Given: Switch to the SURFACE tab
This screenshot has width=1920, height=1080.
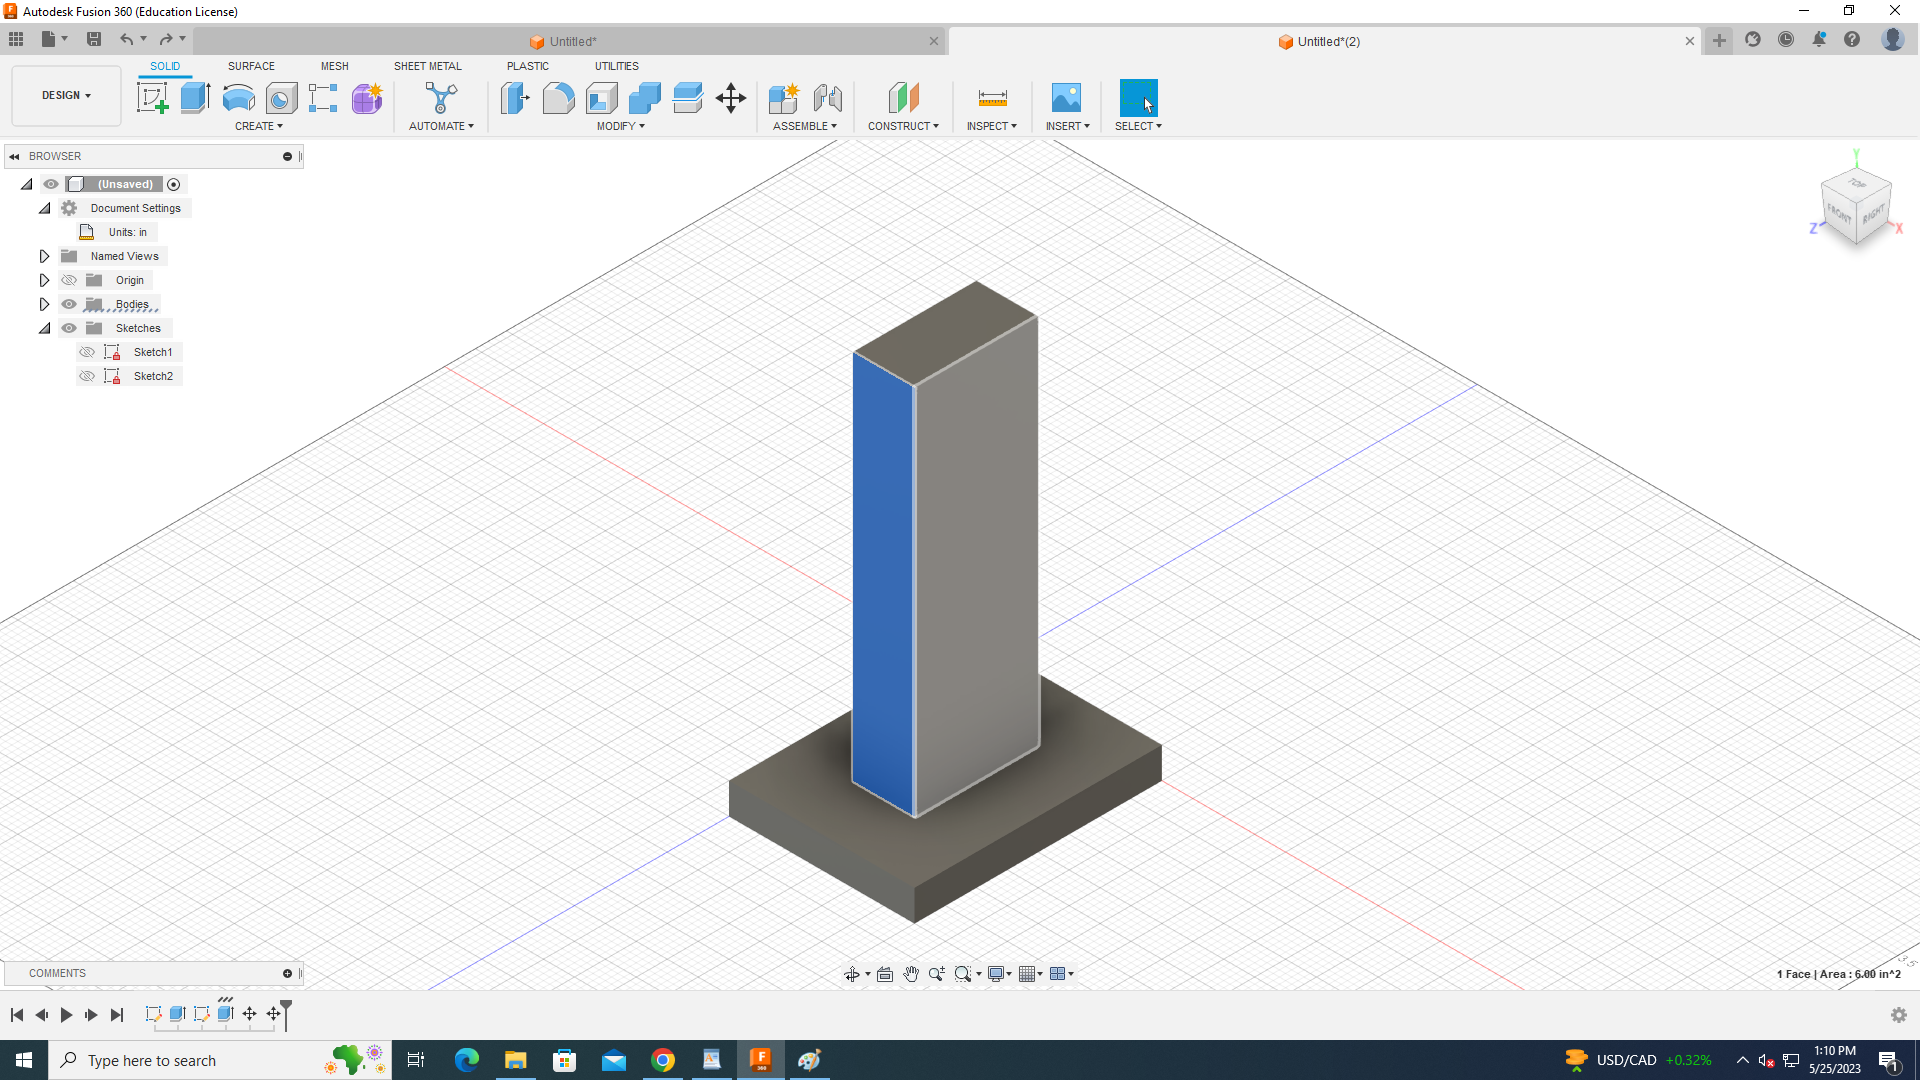Looking at the screenshot, I should (251, 66).
